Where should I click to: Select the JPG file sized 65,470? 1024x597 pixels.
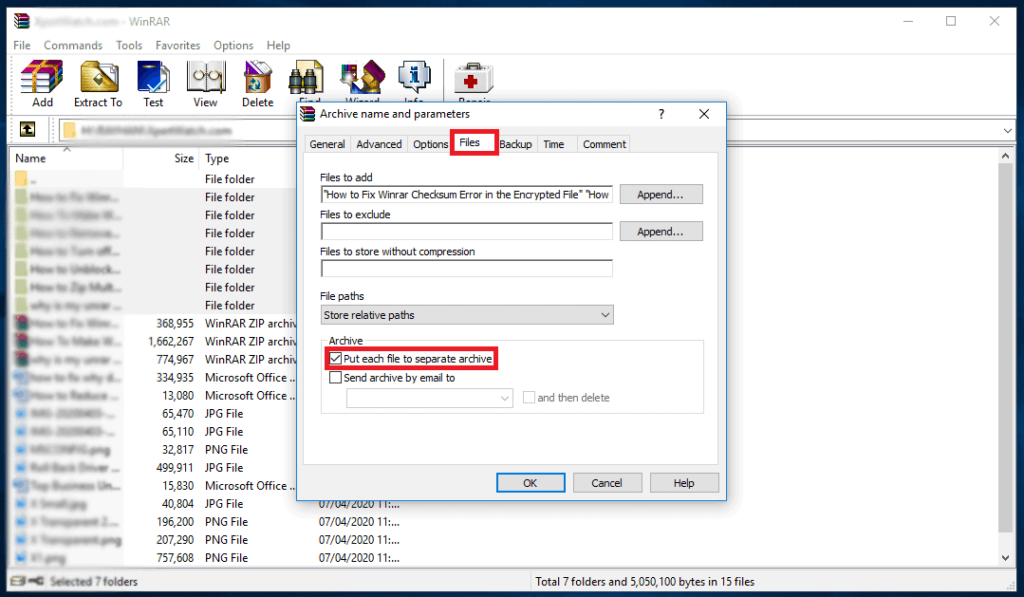pyautogui.click(x=154, y=413)
